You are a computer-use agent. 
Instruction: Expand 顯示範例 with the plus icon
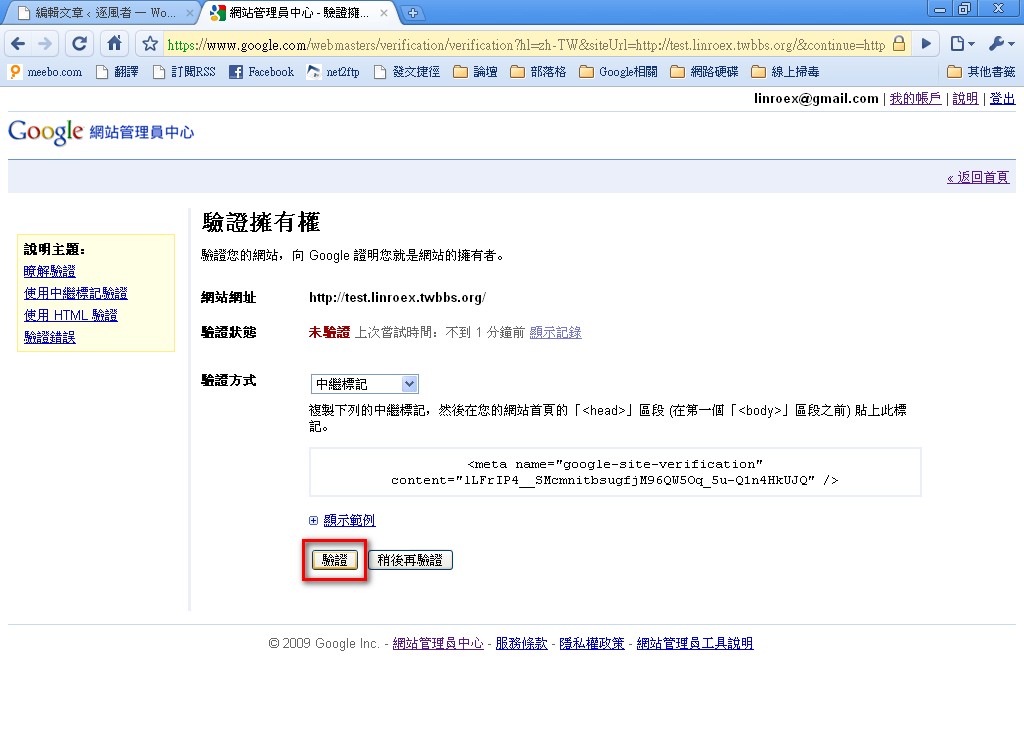click(313, 521)
